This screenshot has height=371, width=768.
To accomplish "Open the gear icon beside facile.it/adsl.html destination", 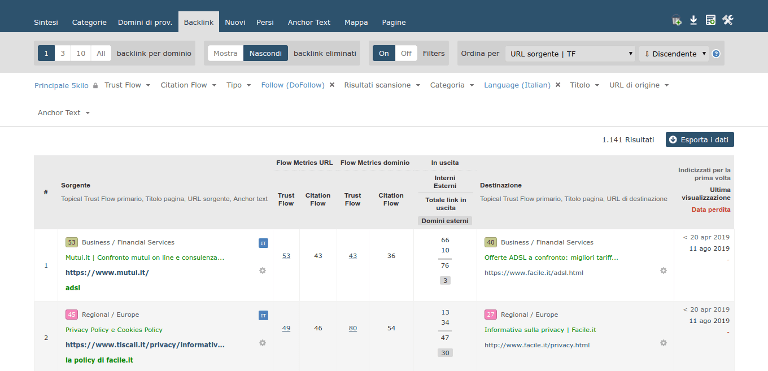I will [x=663, y=271].
